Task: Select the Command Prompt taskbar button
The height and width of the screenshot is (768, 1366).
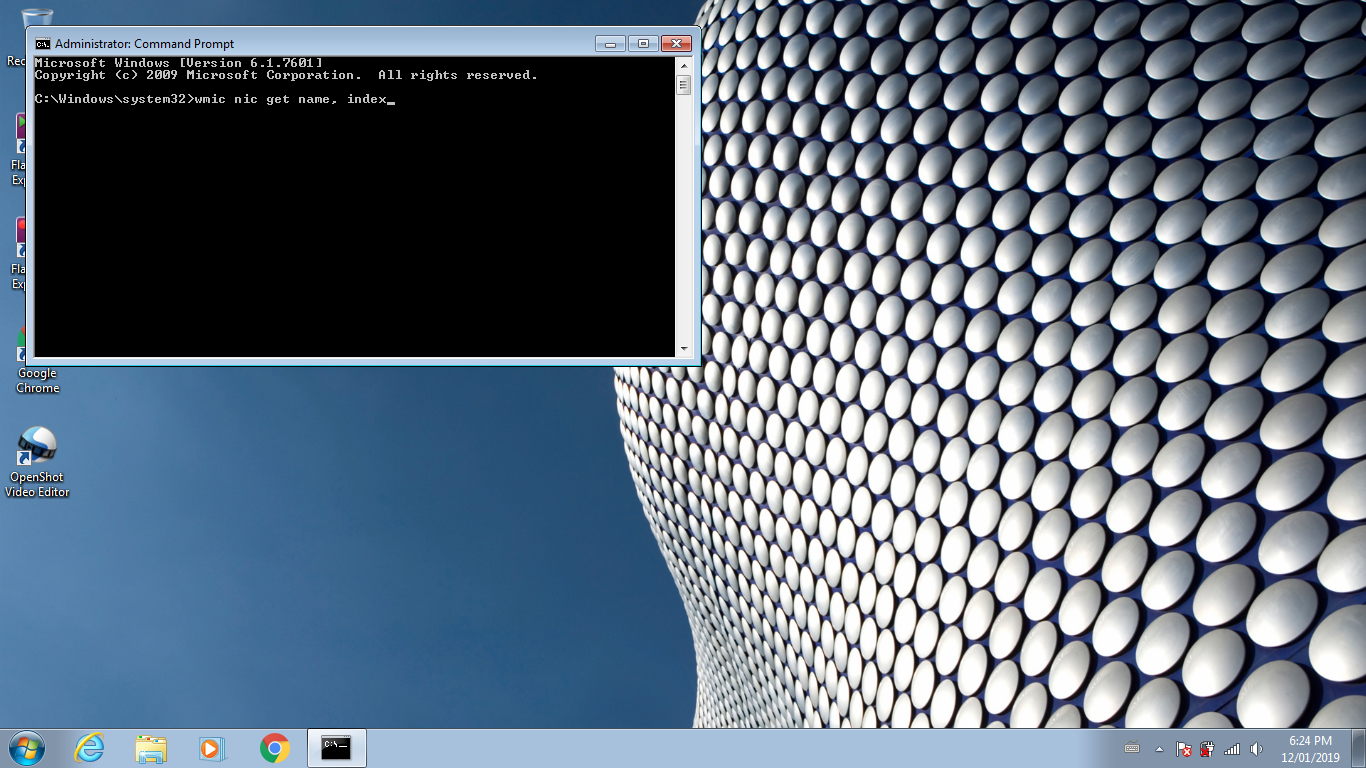Action: pyautogui.click(x=336, y=748)
